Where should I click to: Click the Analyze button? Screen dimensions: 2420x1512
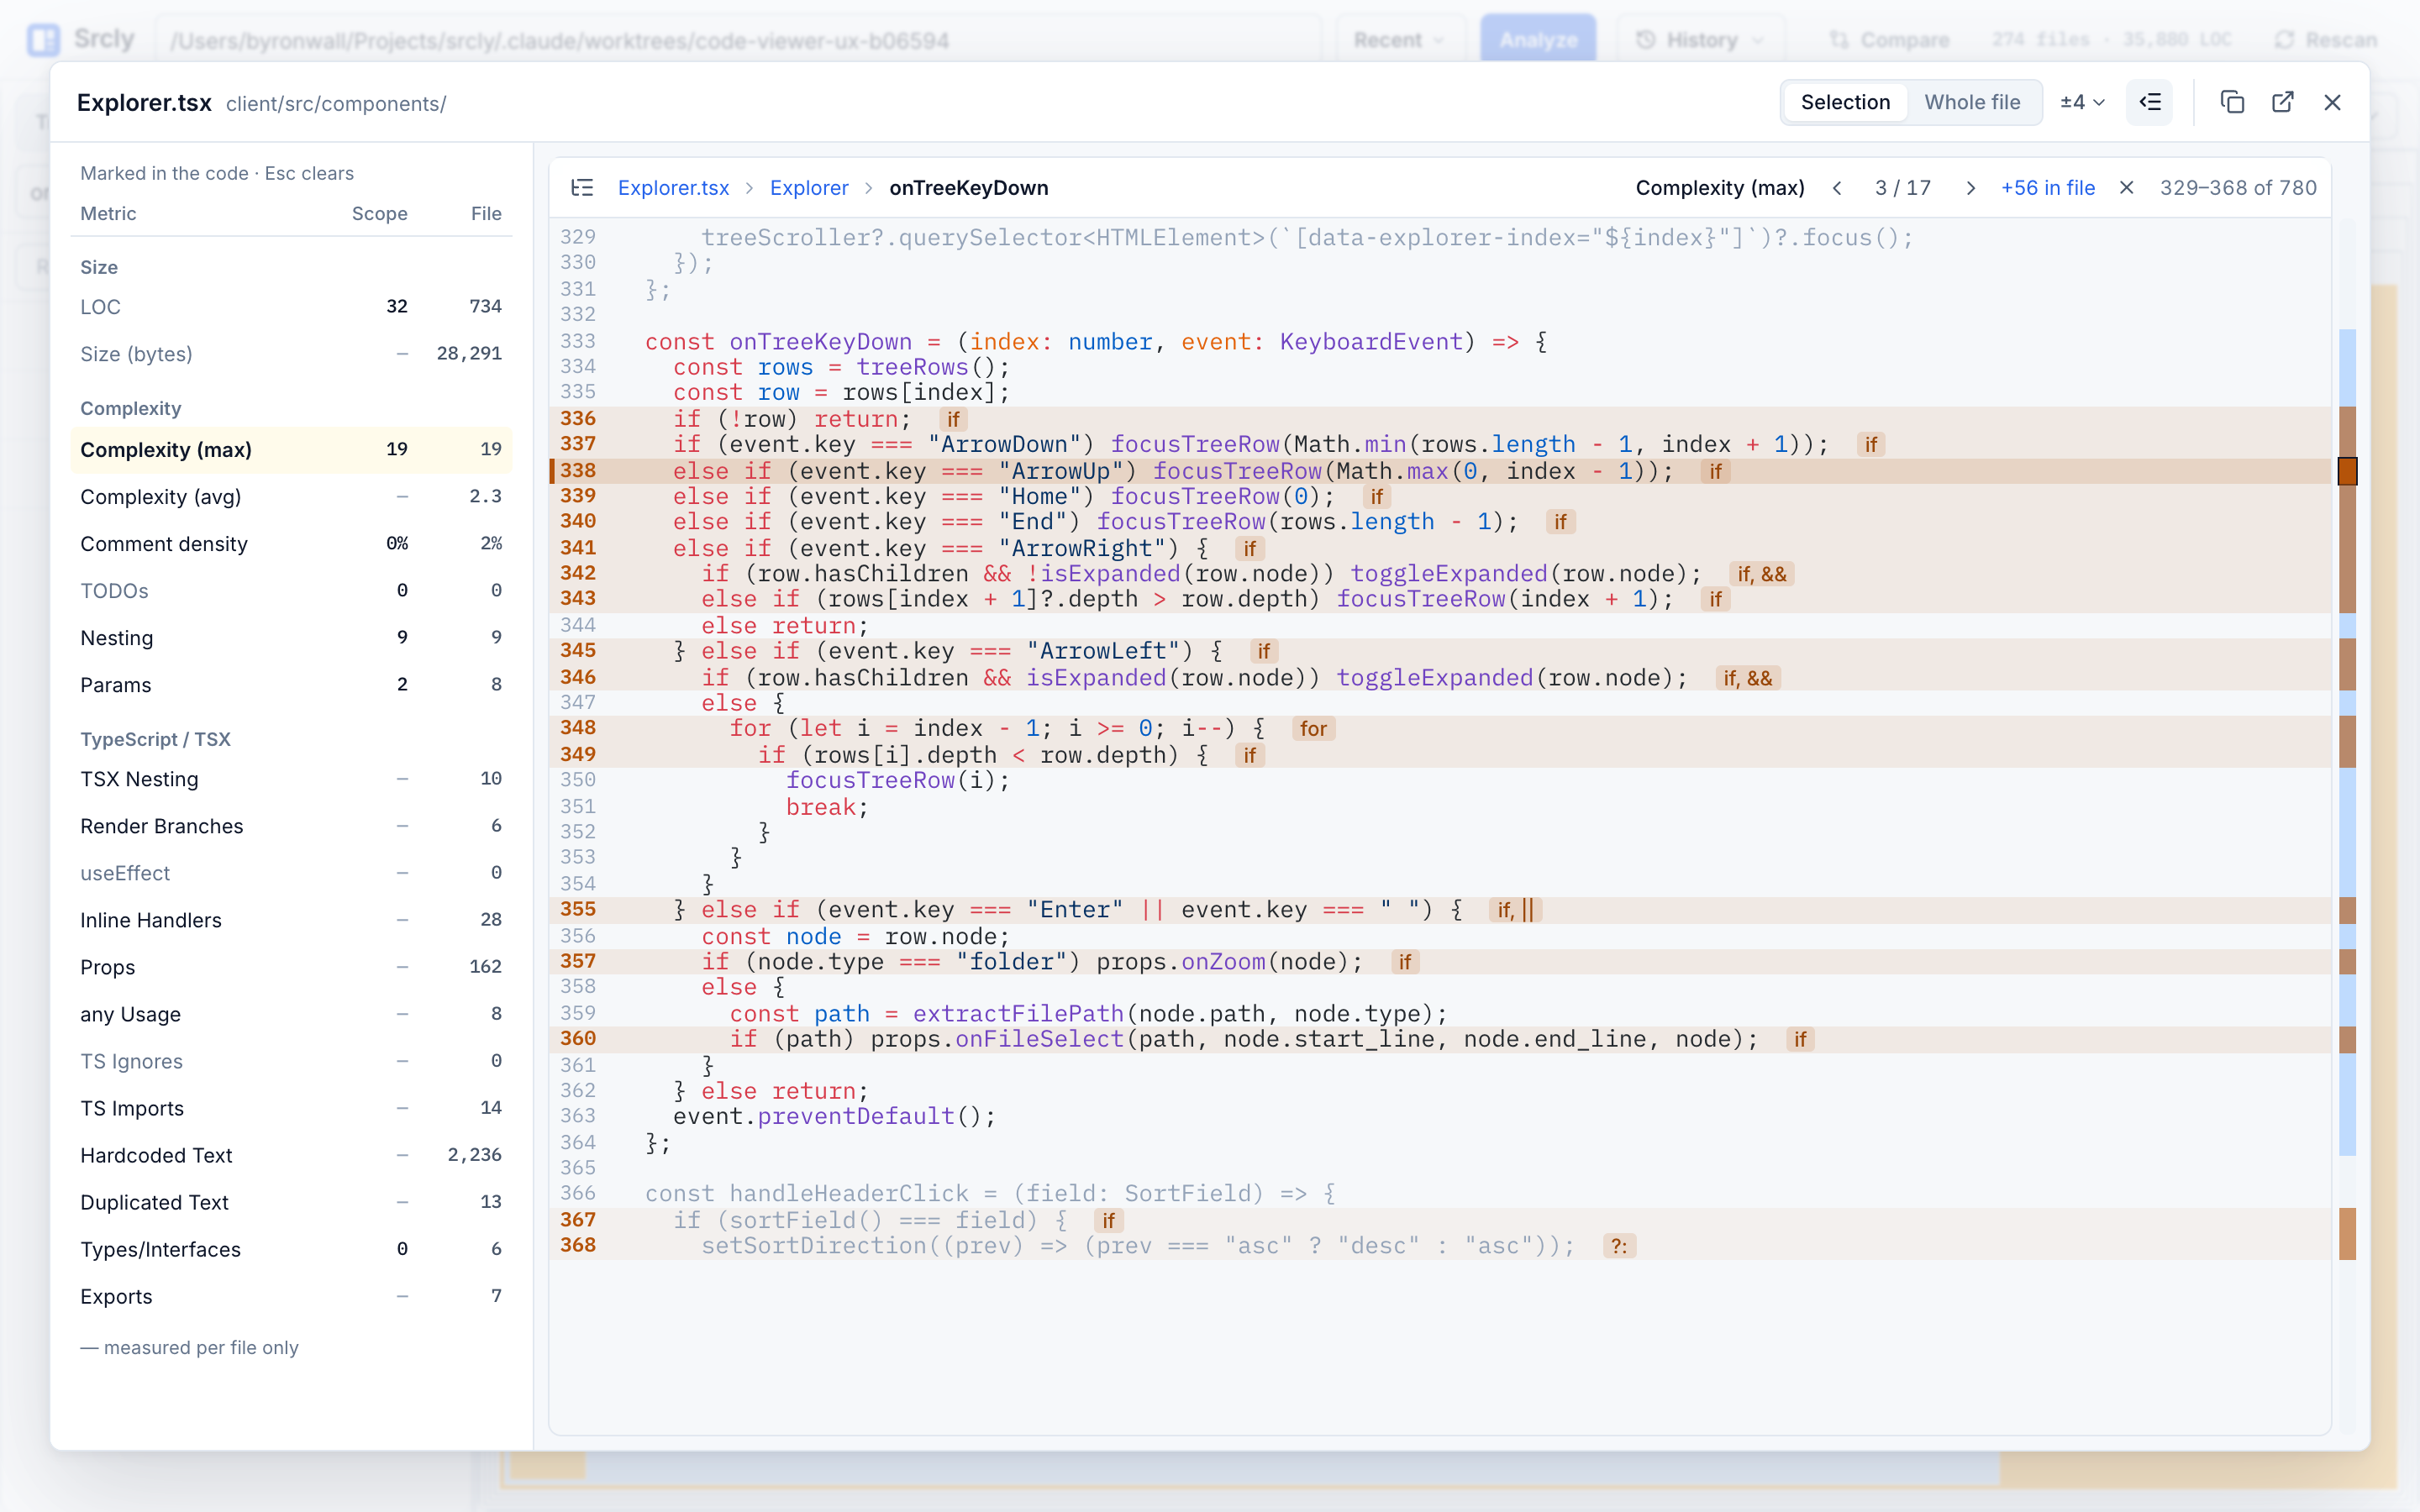tap(1538, 40)
